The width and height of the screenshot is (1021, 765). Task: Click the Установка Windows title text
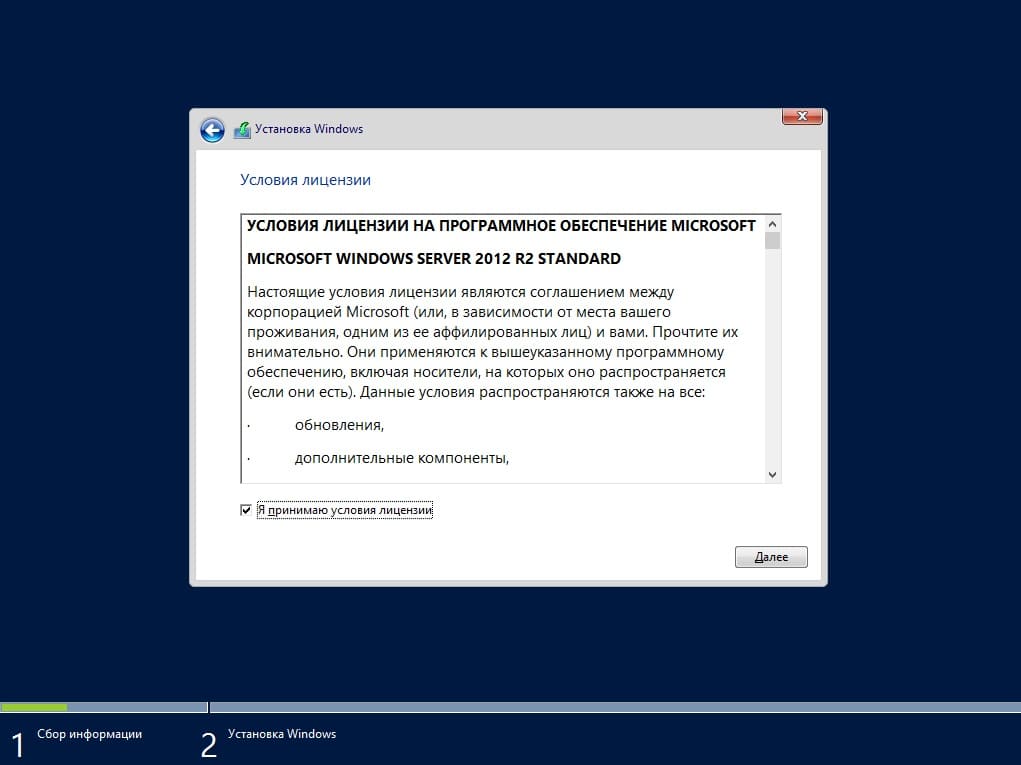point(309,129)
